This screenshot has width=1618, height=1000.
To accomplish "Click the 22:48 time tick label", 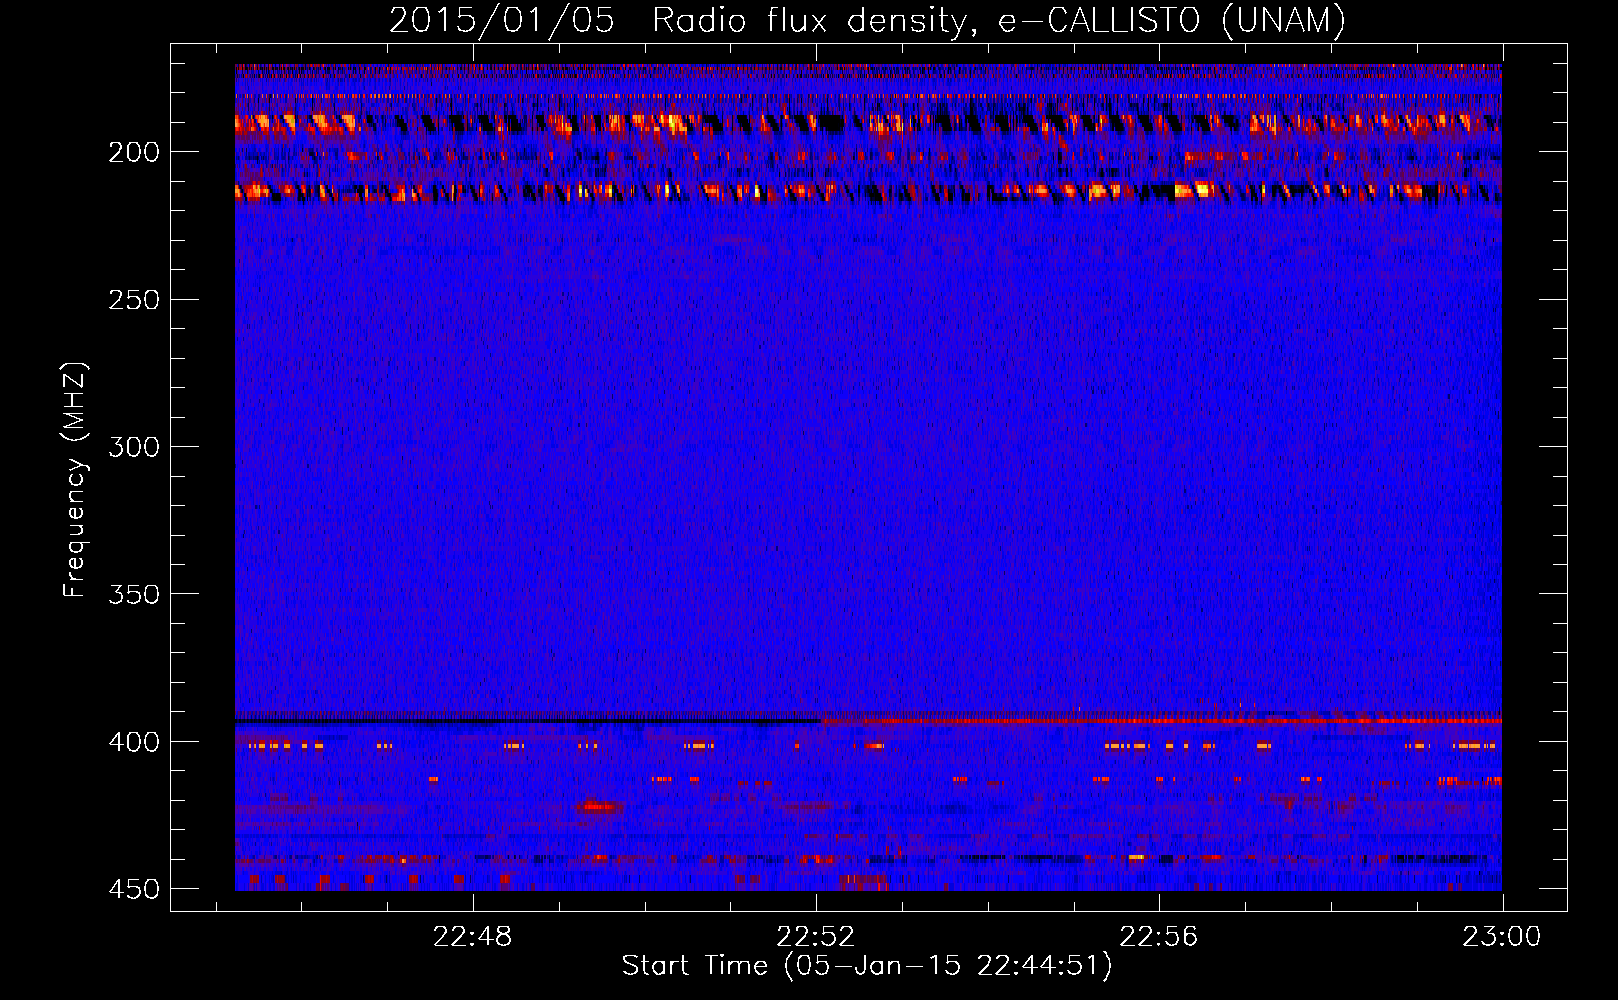I will (x=473, y=937).
